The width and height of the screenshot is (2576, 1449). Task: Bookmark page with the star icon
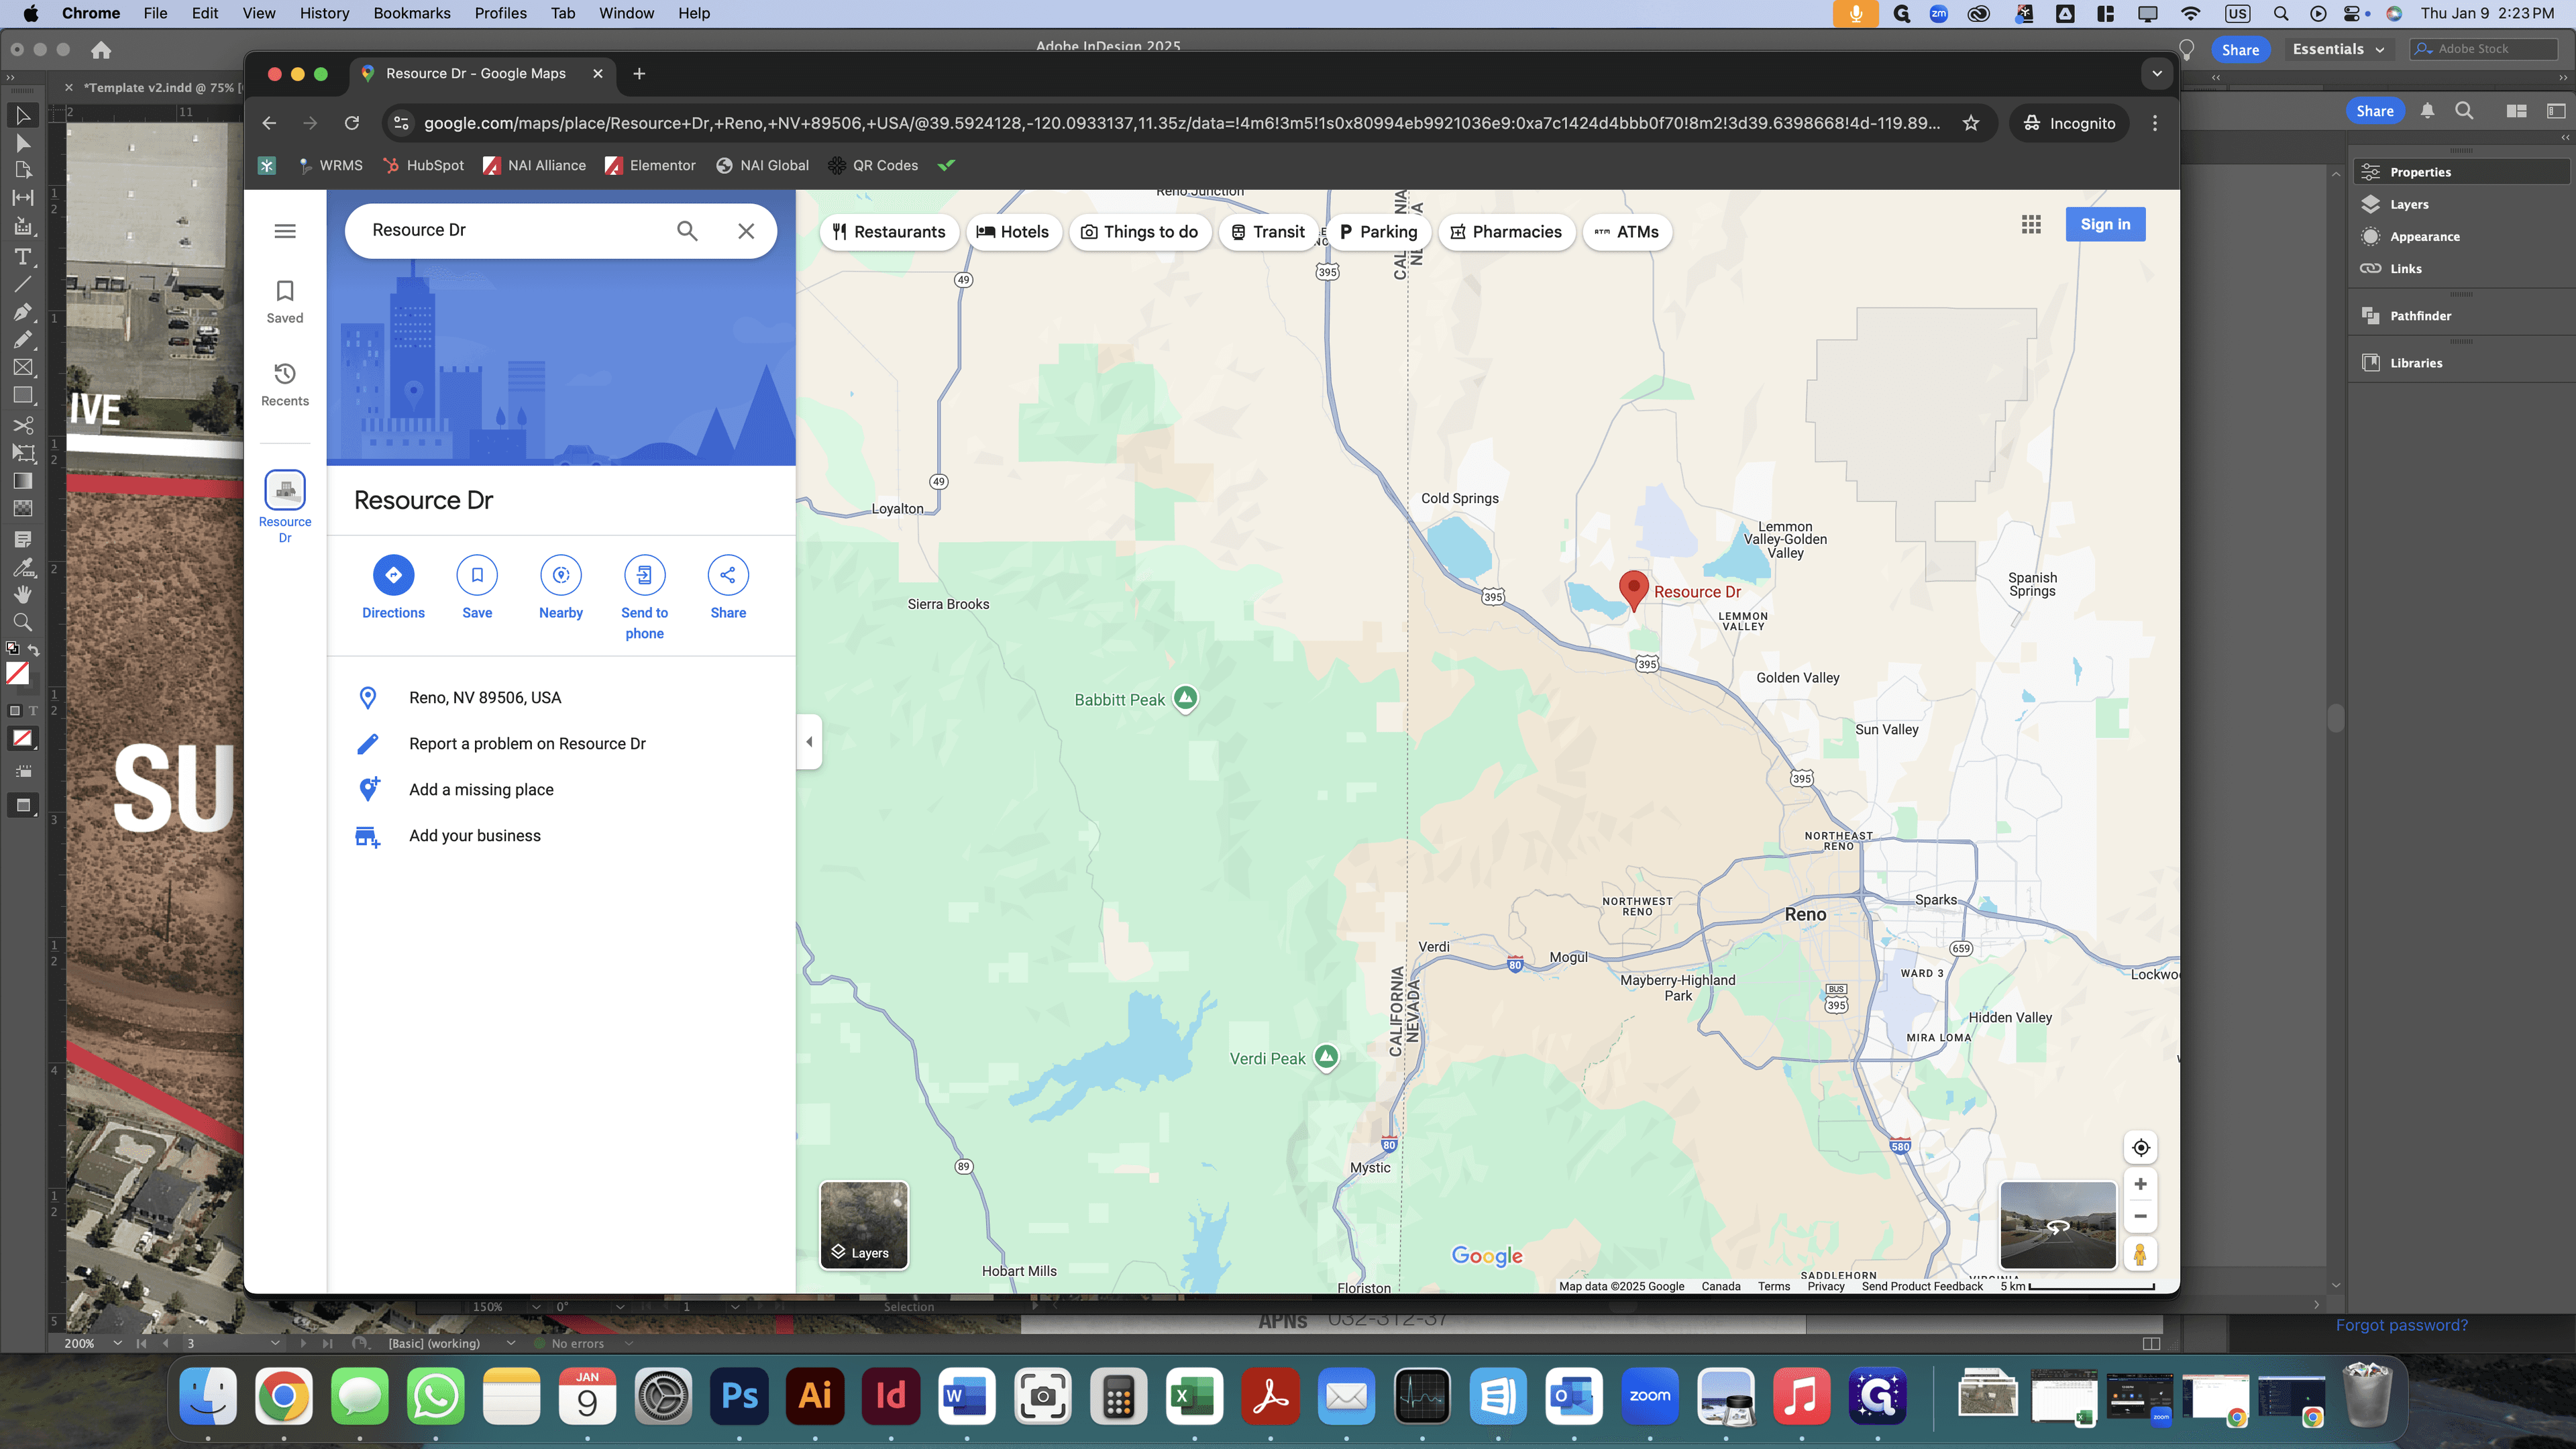pos(1971,123)
